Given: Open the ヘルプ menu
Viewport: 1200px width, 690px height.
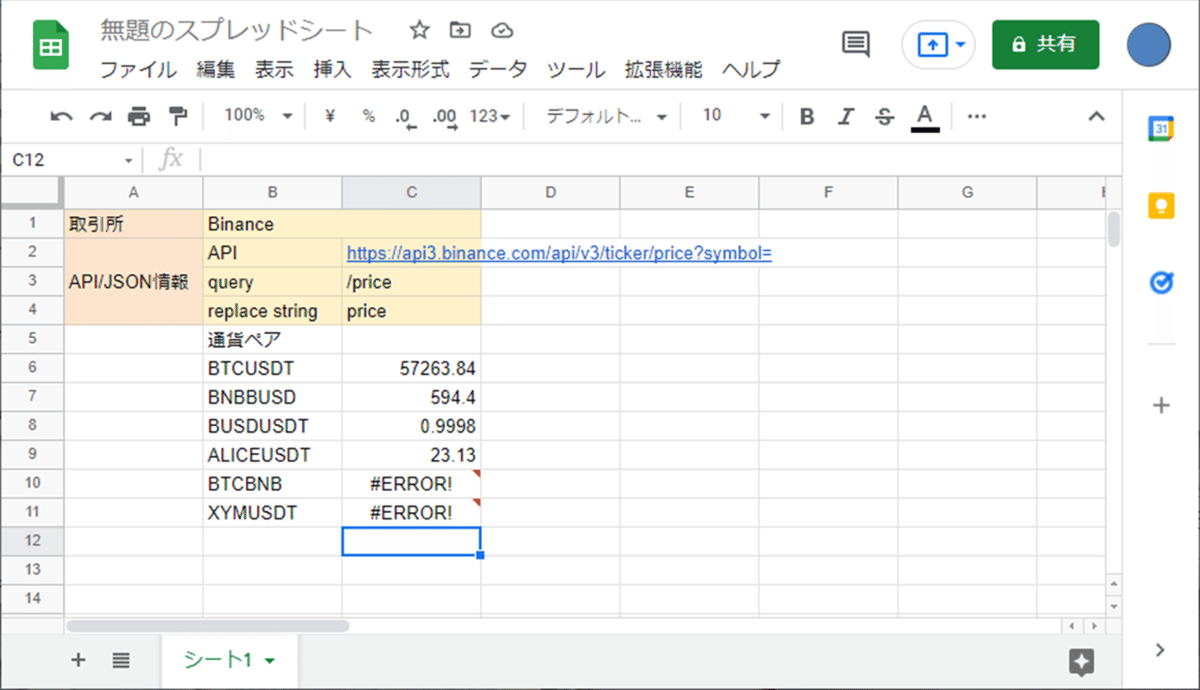Looking at the screenshot, I should (751, 70).
